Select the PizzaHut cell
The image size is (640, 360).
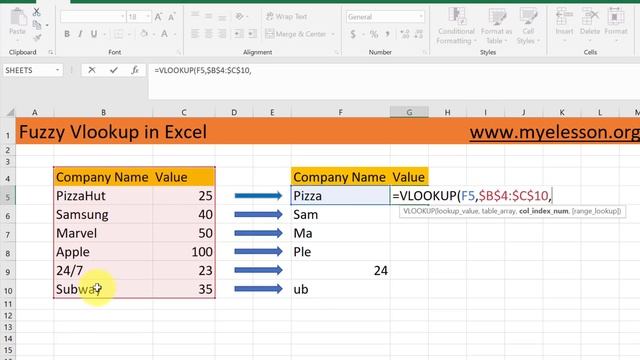tap(103, 196)
